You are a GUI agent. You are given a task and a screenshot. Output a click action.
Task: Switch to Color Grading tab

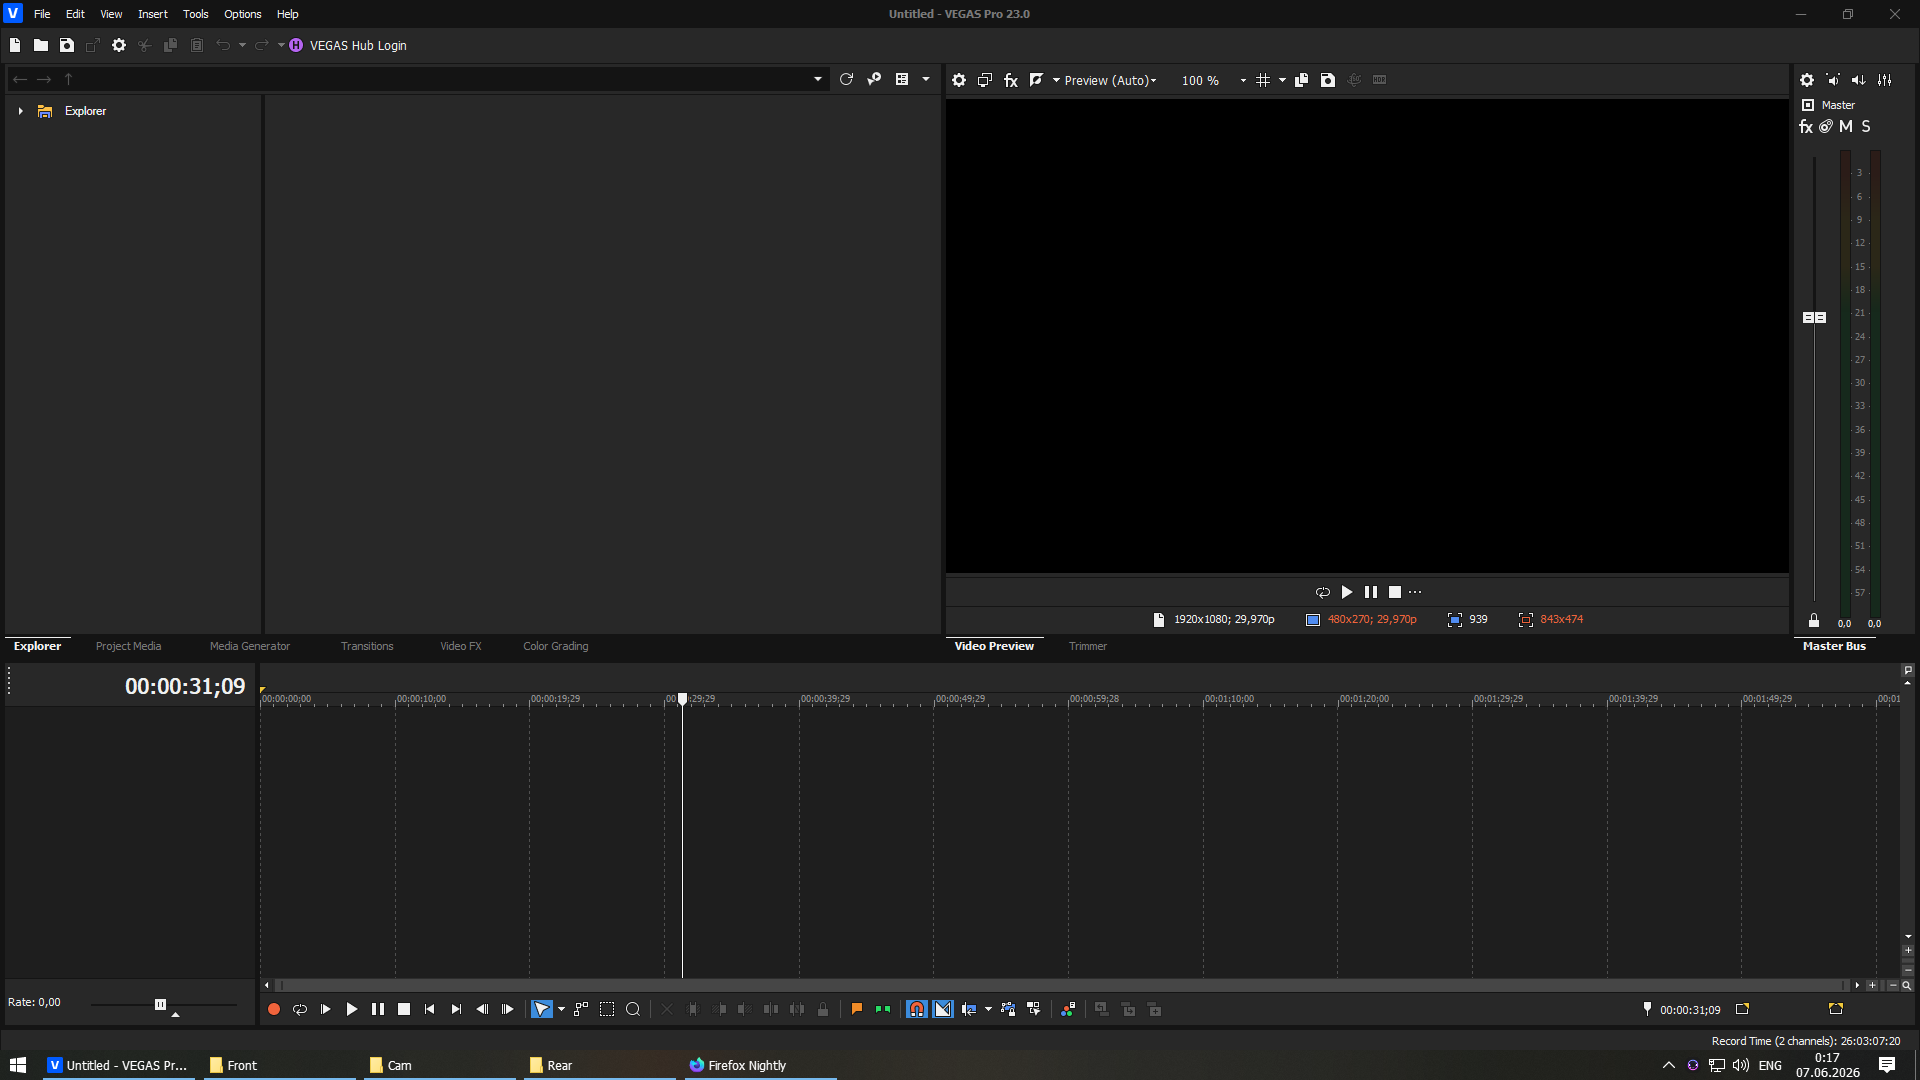click(x=555, y=646)
